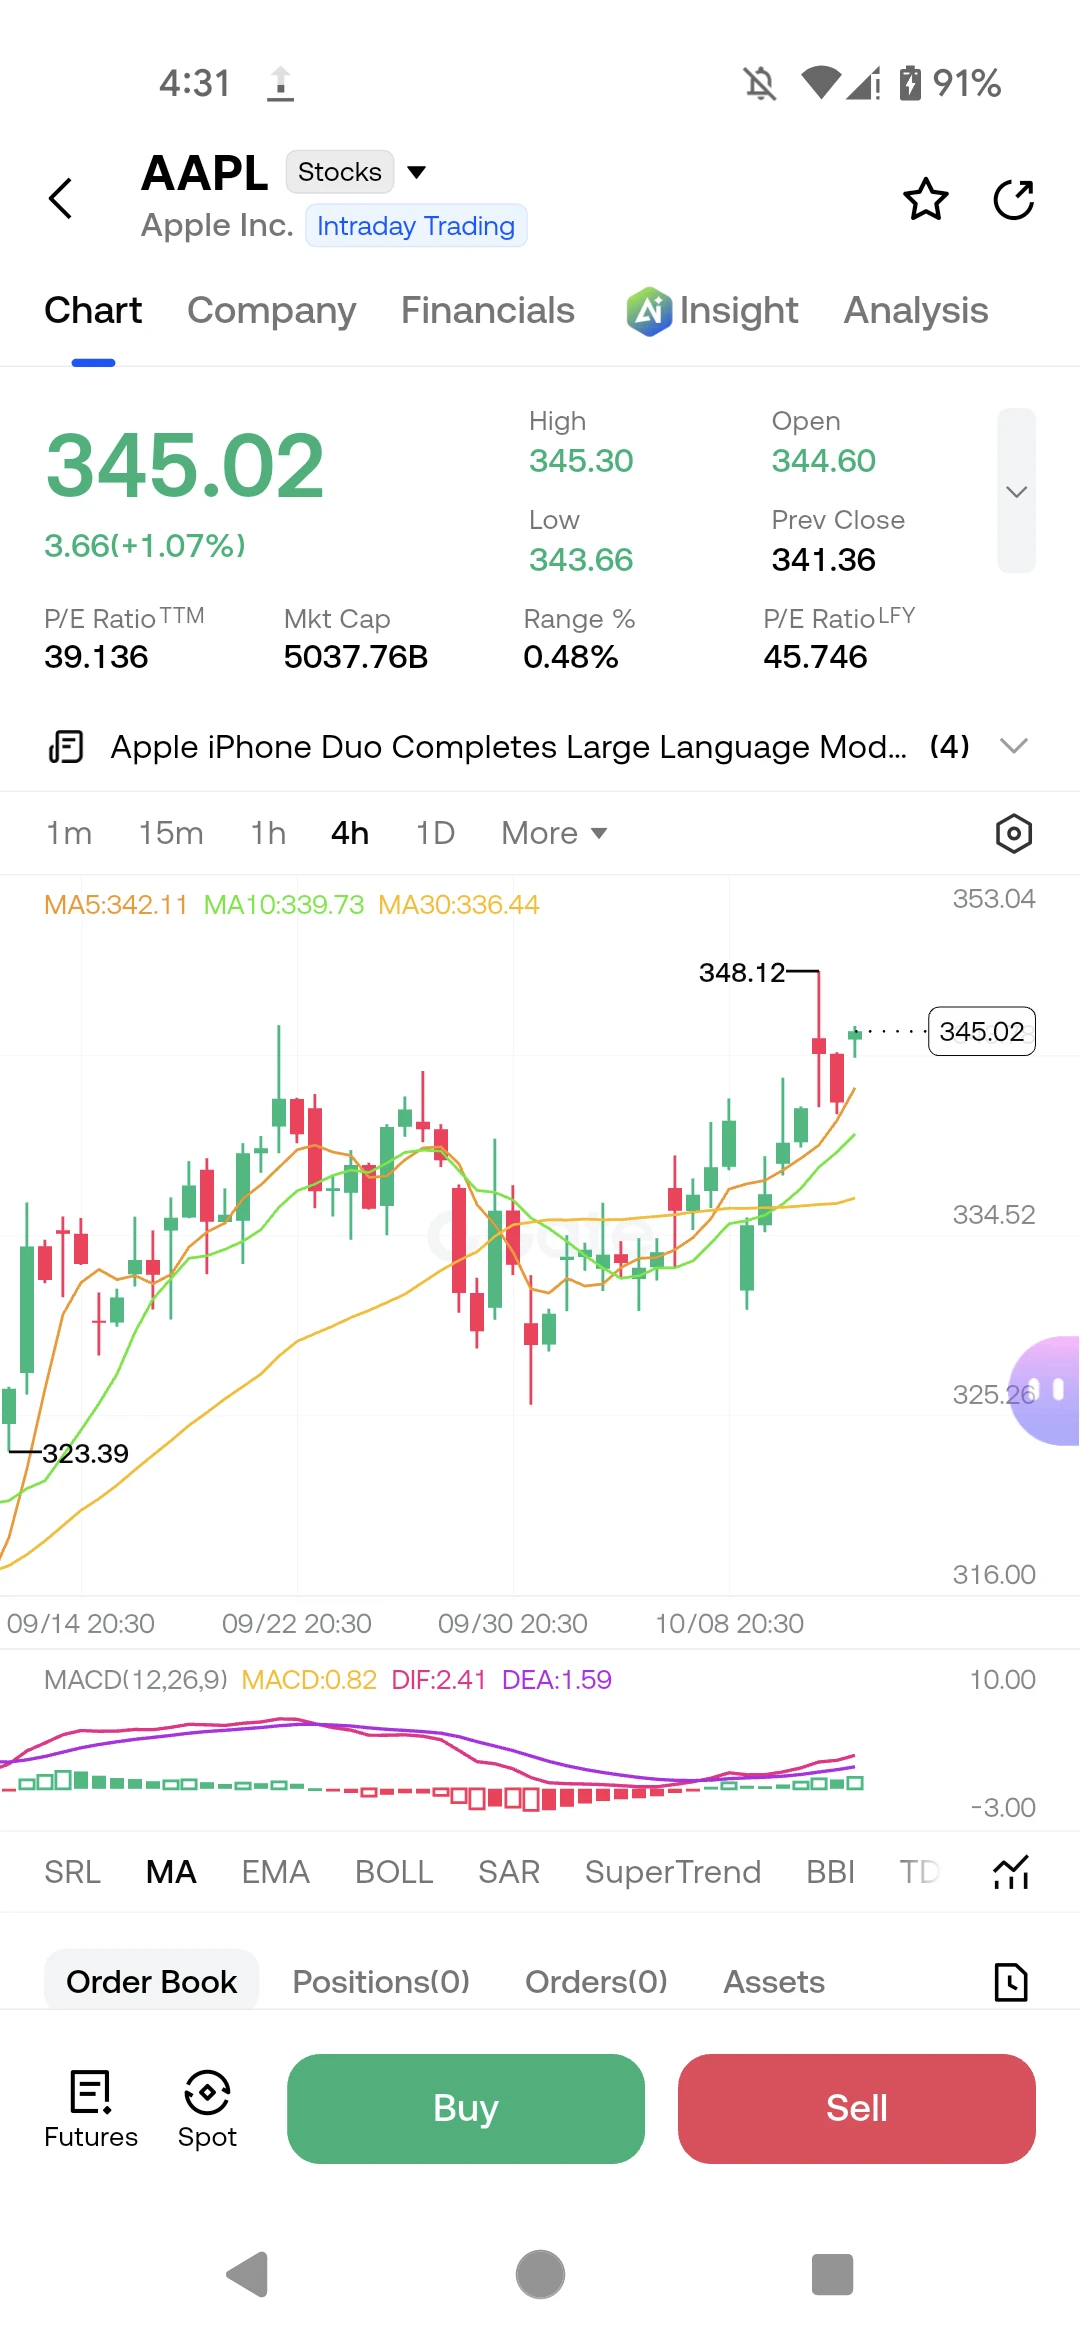Tap the green Buy button
The image size is (1080, 2340).
click(x=466, y=2108)
